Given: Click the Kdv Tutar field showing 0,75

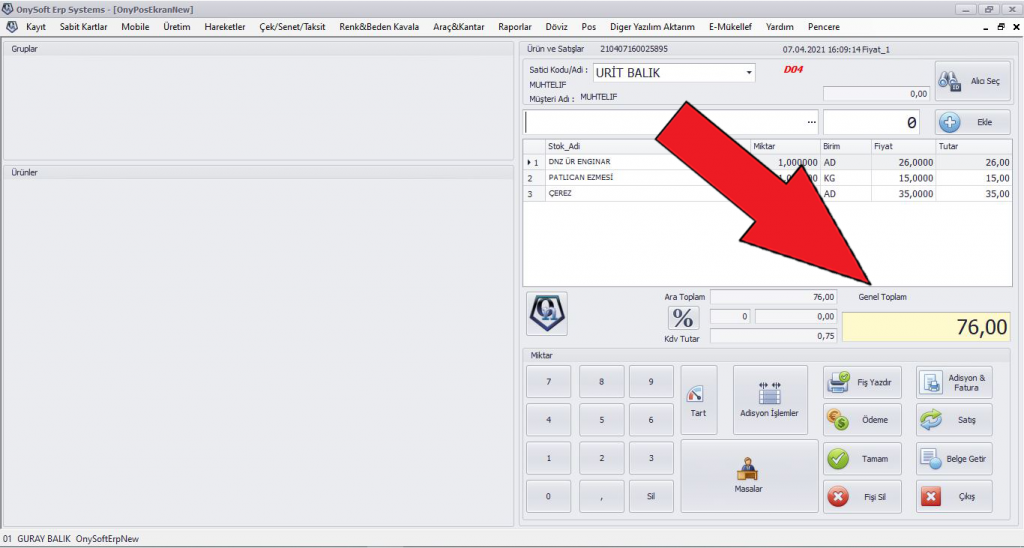Looking at the screenshot, I should 773,336.
